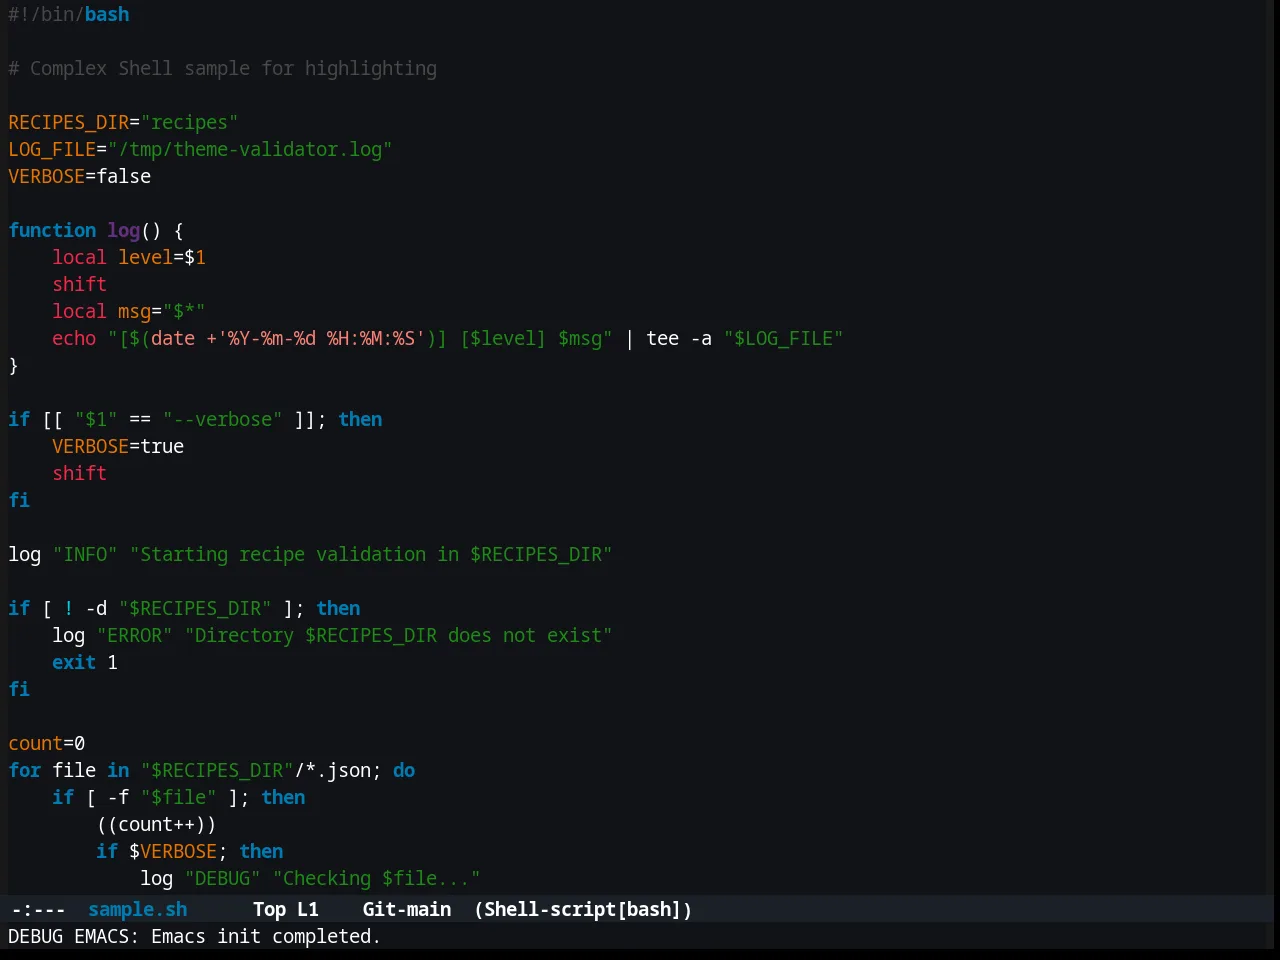The image size is (1280, 960).
Task: Click the "$file" string in -f test
Action: point(178,797)
